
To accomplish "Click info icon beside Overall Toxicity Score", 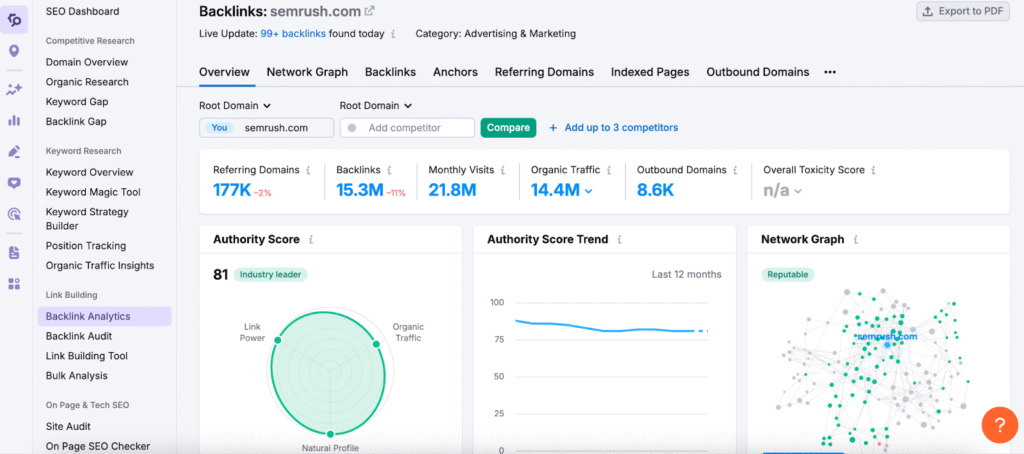I will pyautogui.click(x=874, y=170).
